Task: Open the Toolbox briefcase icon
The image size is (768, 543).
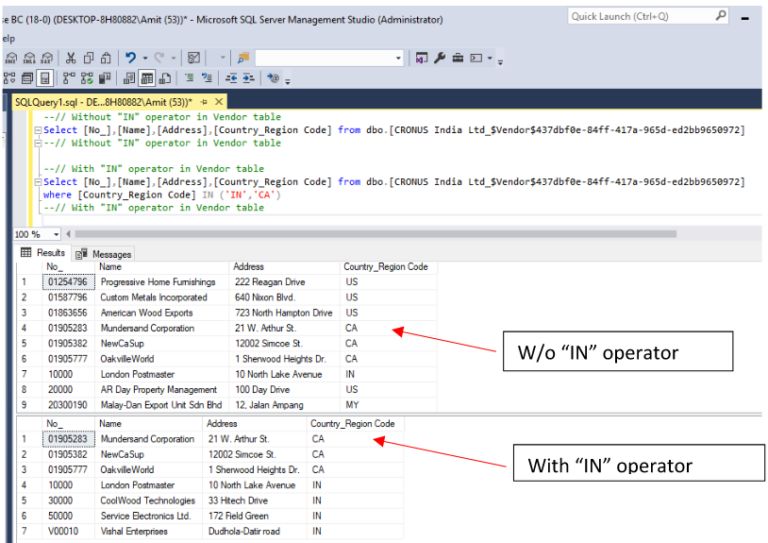Action: pyautogui.click(x=458, y=58)
